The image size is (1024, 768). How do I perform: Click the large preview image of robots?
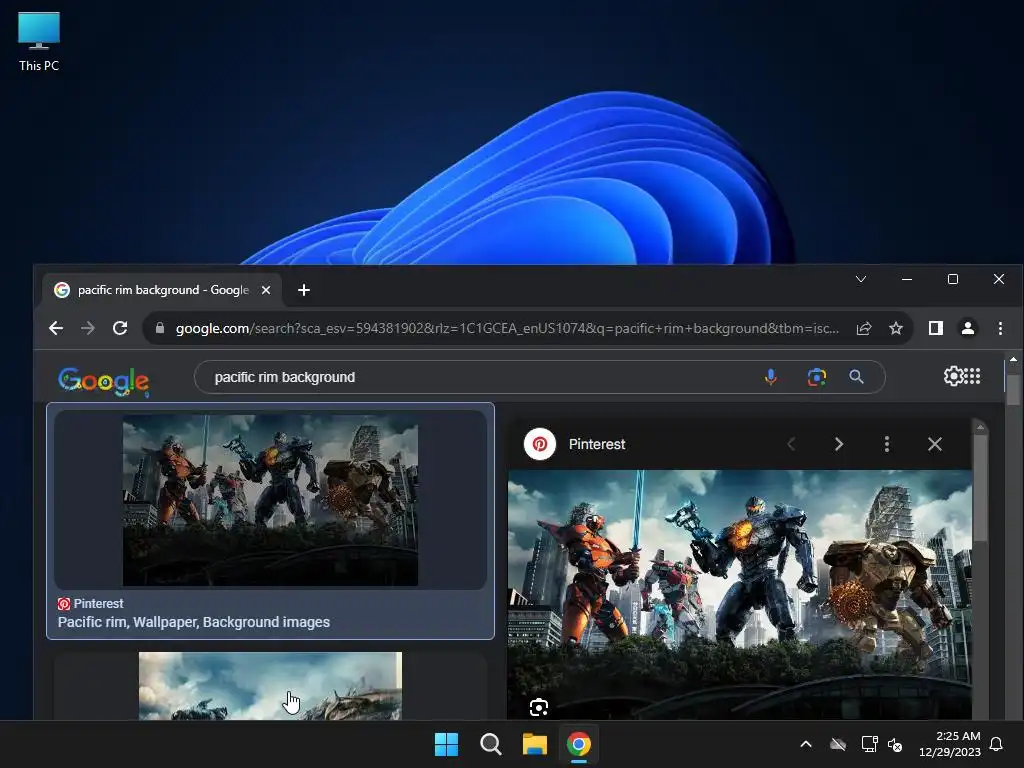(740, 594)
